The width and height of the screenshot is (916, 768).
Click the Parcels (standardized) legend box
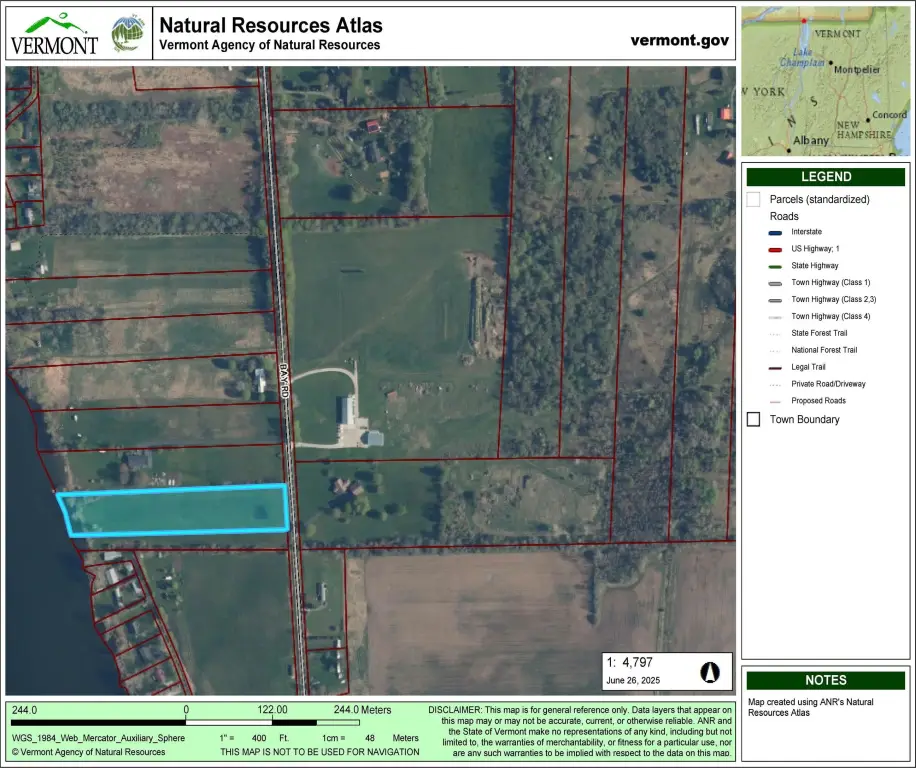[754, 199]
